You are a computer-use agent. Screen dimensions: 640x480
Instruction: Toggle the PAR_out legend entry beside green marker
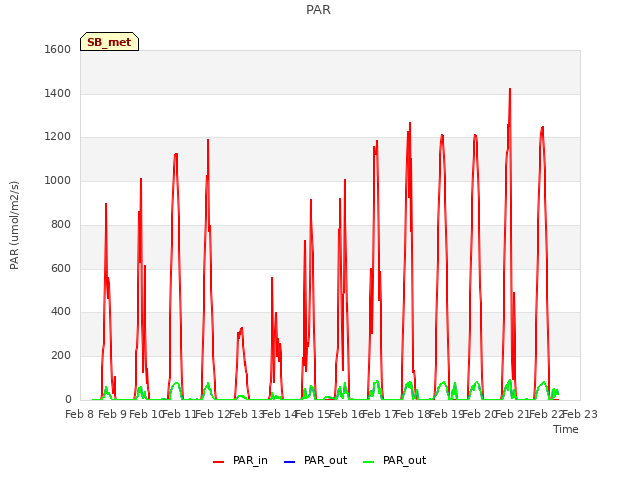(x=394, y=460)
